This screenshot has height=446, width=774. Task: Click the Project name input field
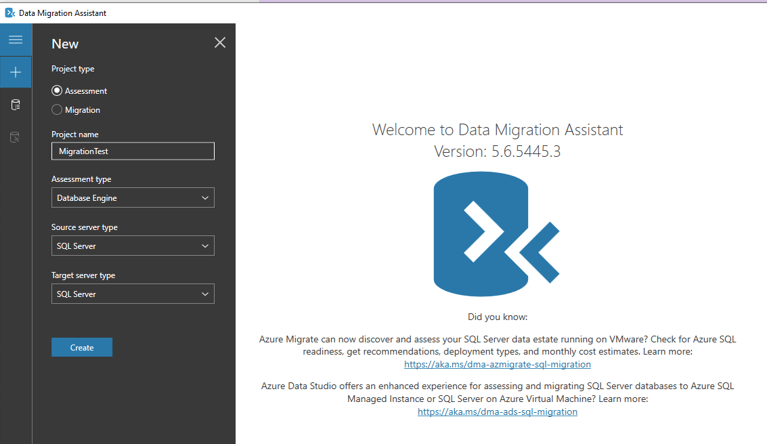tap(133, 151)
